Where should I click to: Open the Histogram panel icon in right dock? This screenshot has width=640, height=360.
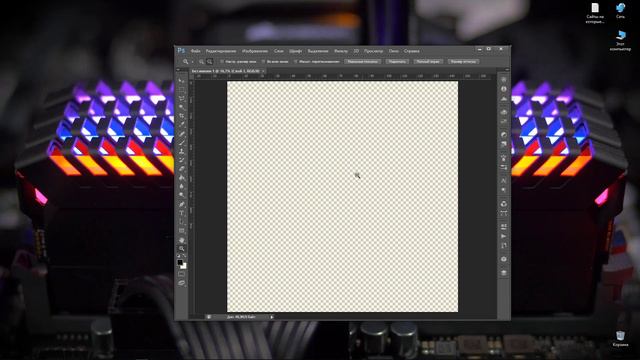[x=504, y=99]
